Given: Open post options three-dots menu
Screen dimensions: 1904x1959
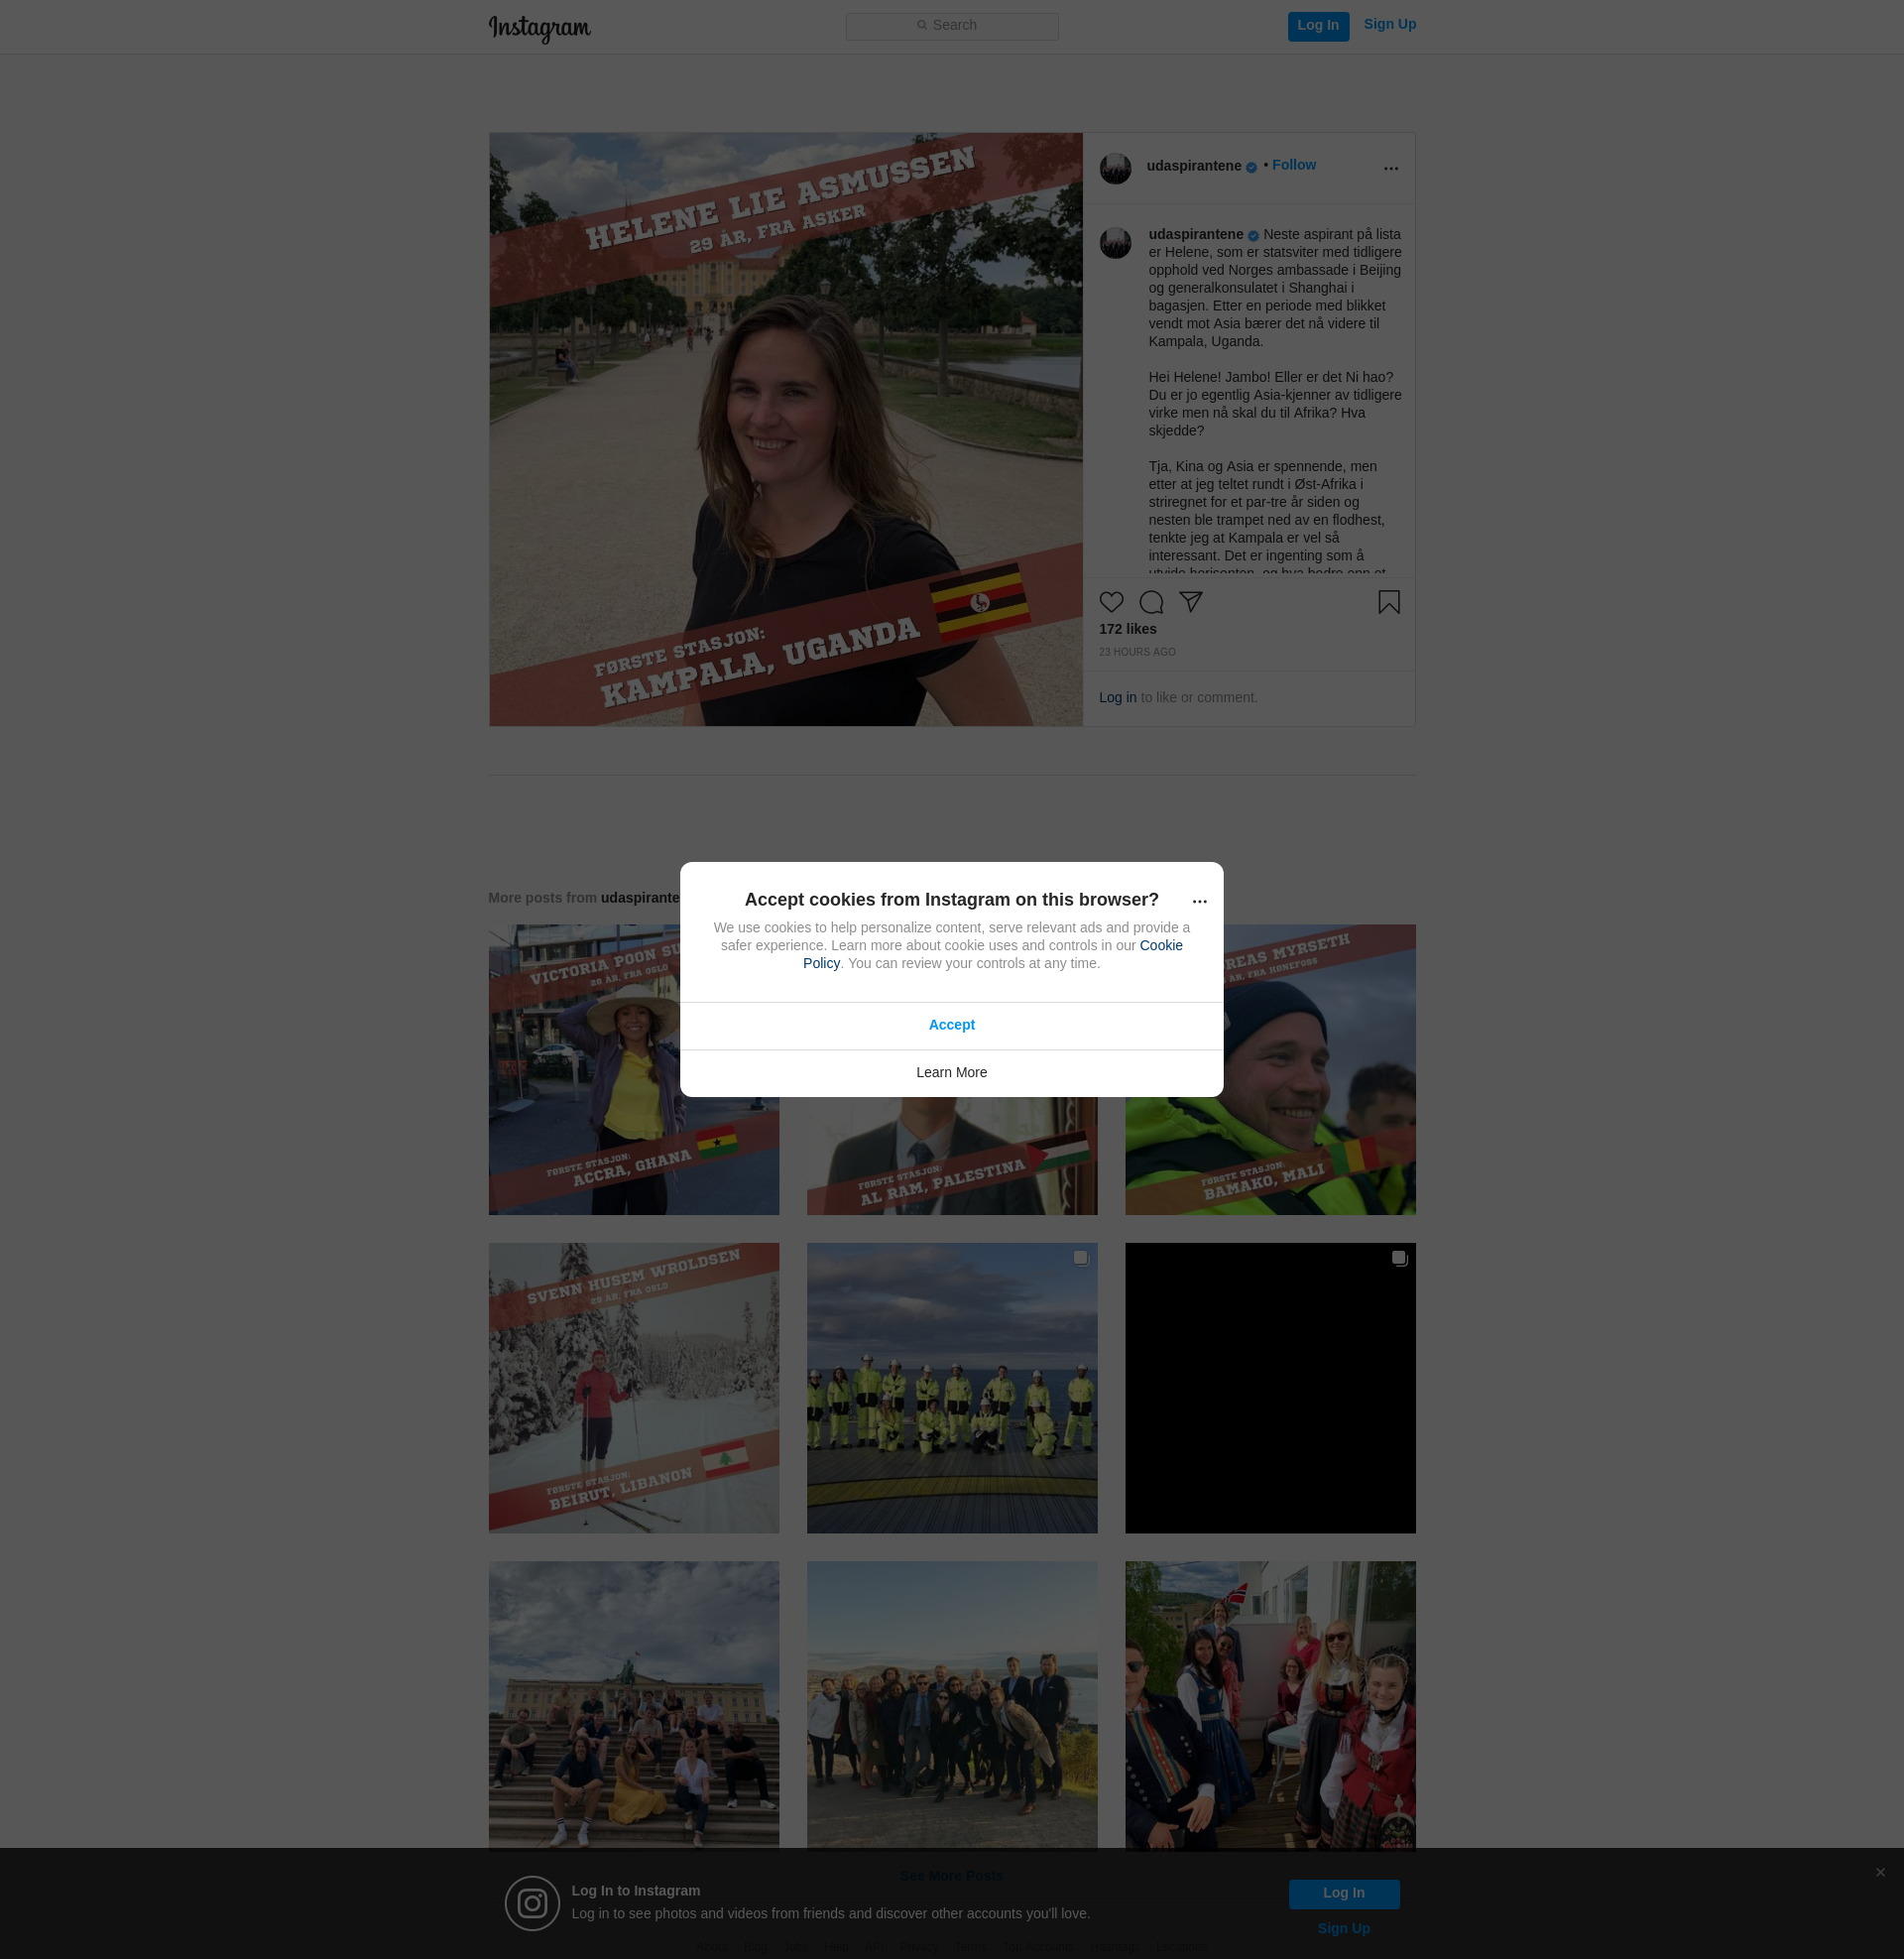Looking at the screenshot, I should [1390, 169].
